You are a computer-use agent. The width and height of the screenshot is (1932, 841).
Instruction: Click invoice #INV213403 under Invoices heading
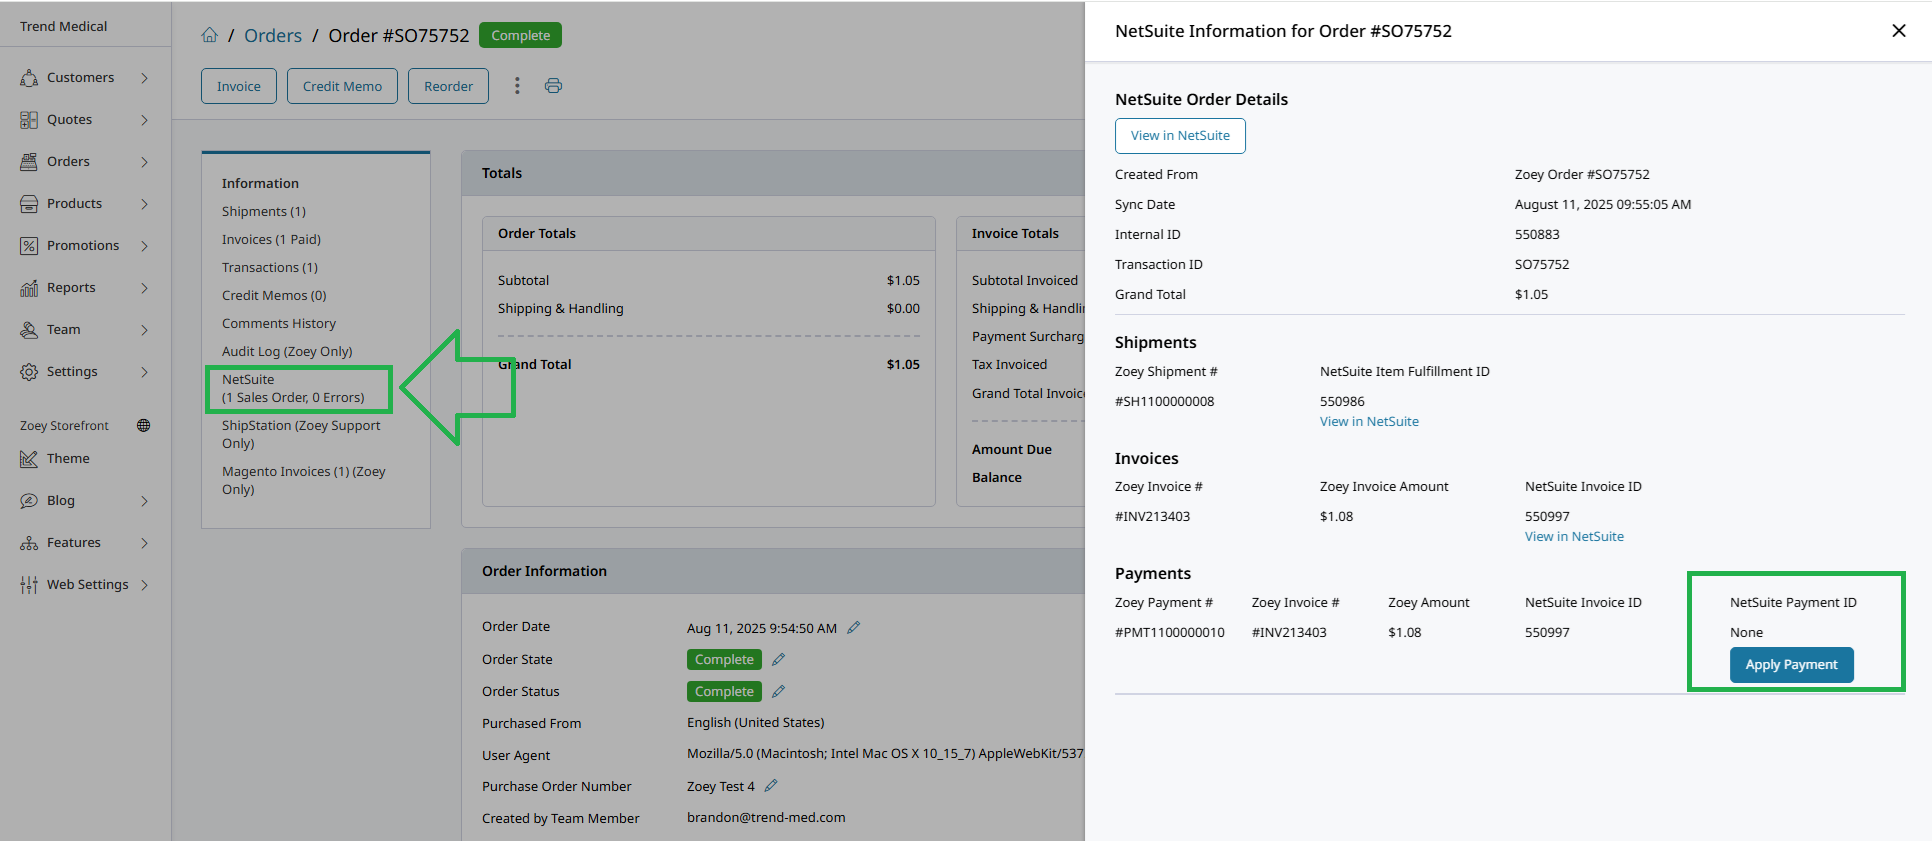[x=1153, y=516]
